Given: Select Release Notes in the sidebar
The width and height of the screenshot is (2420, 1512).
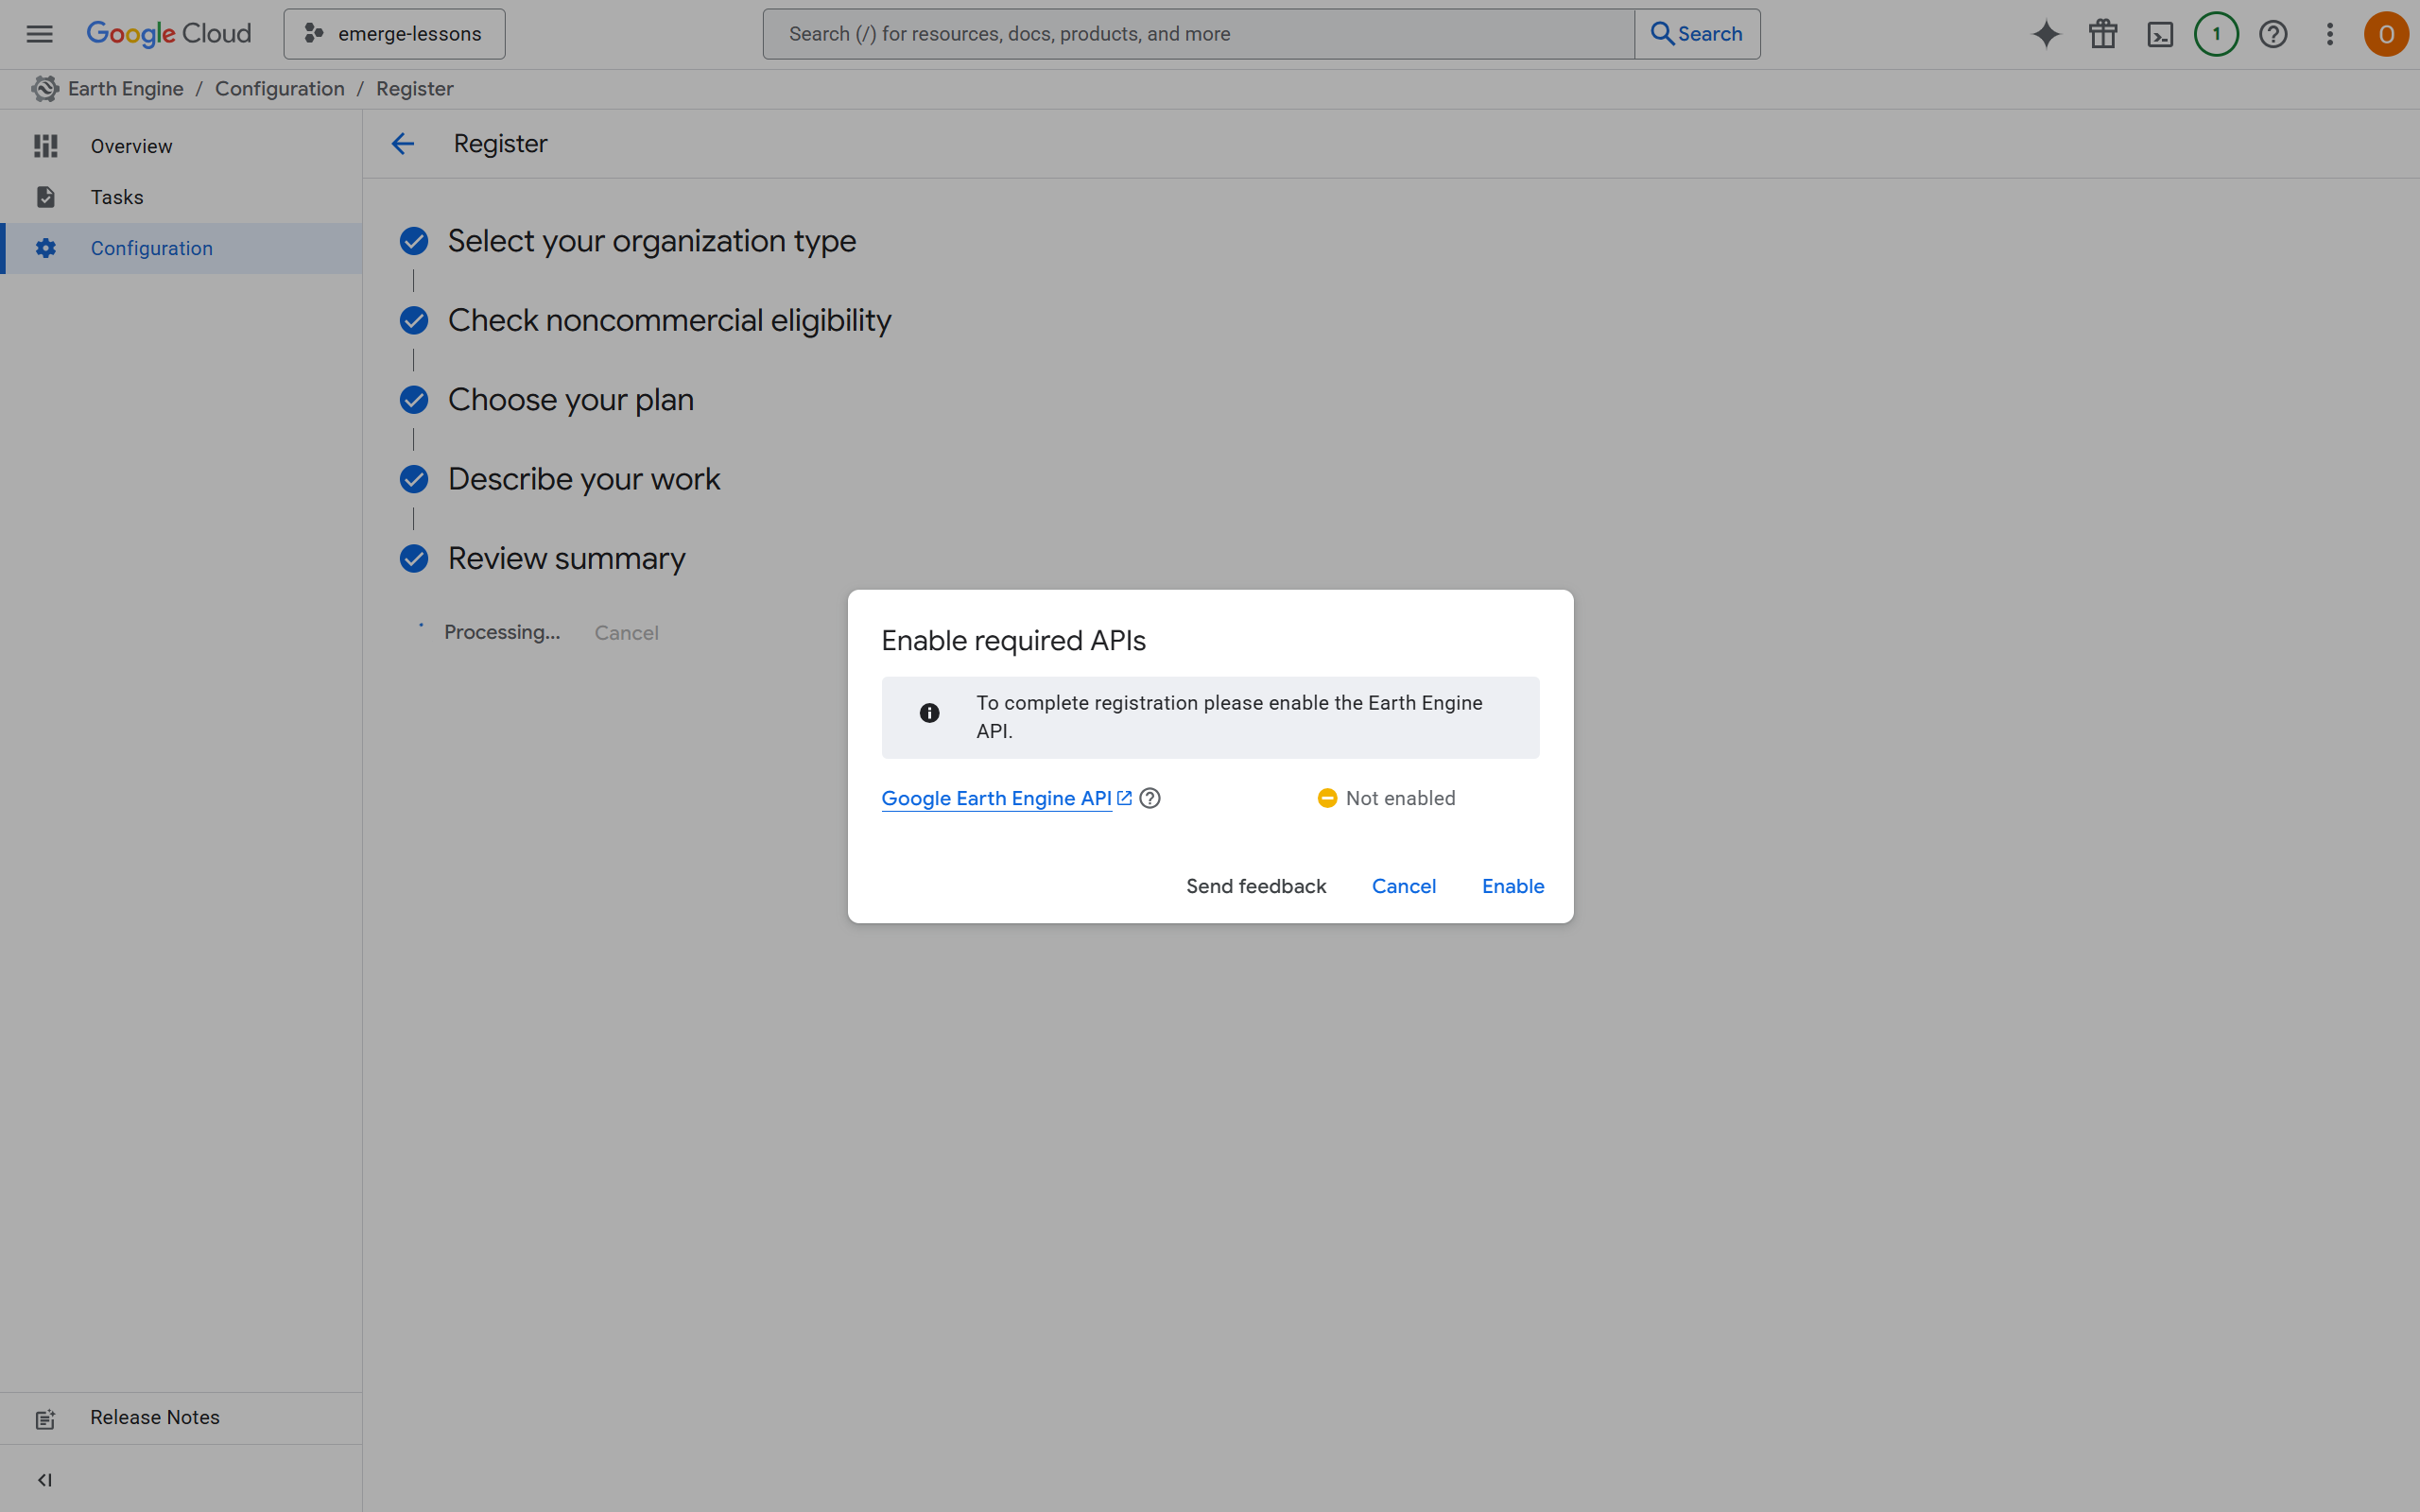Looking at the screenshot, I should tap(155, 1417).
